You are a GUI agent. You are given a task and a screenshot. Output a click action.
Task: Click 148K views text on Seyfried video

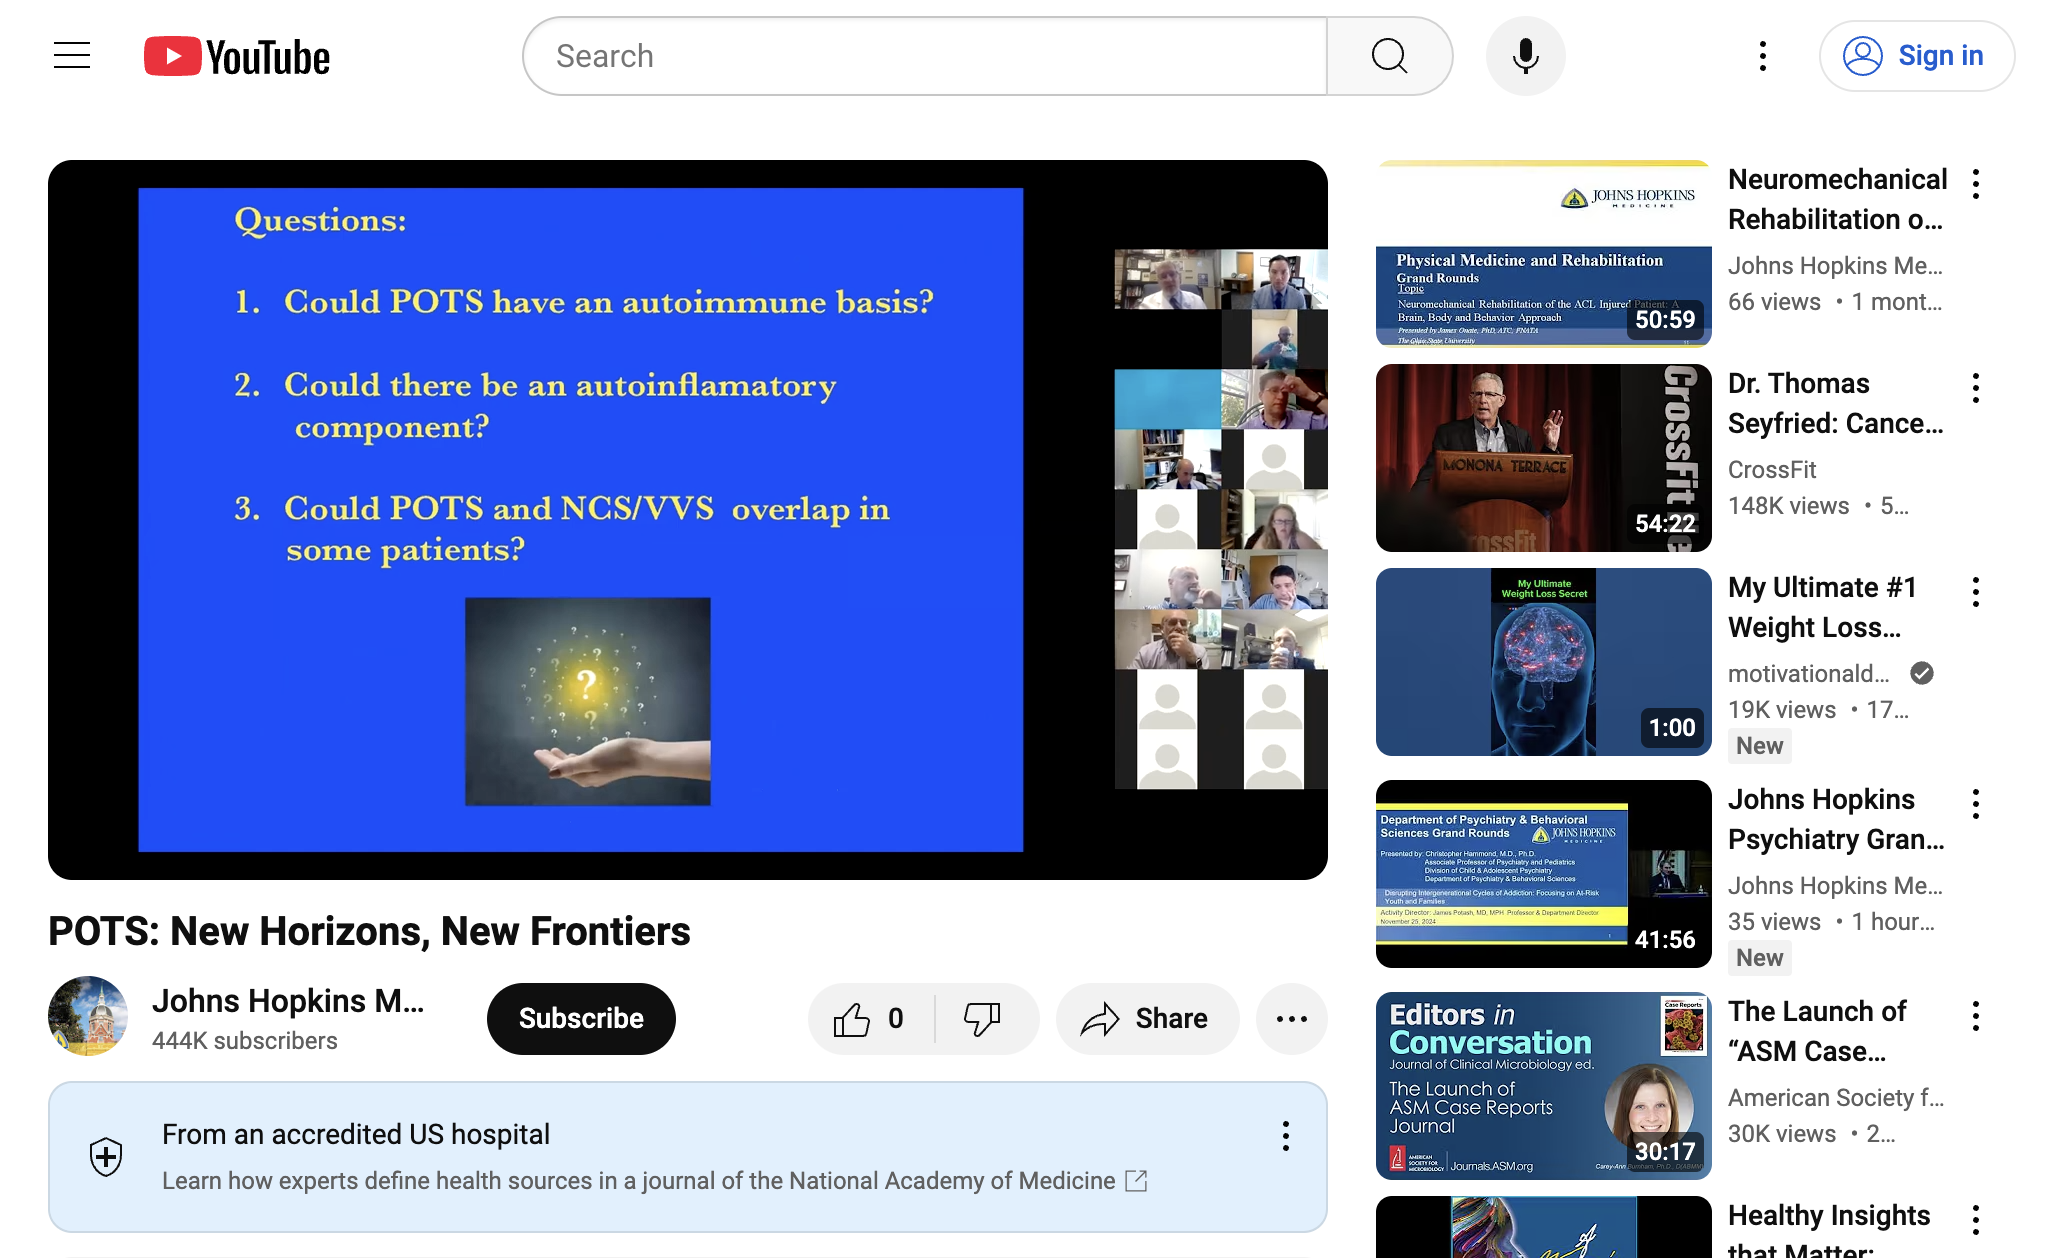click(x=1789, y=506)
